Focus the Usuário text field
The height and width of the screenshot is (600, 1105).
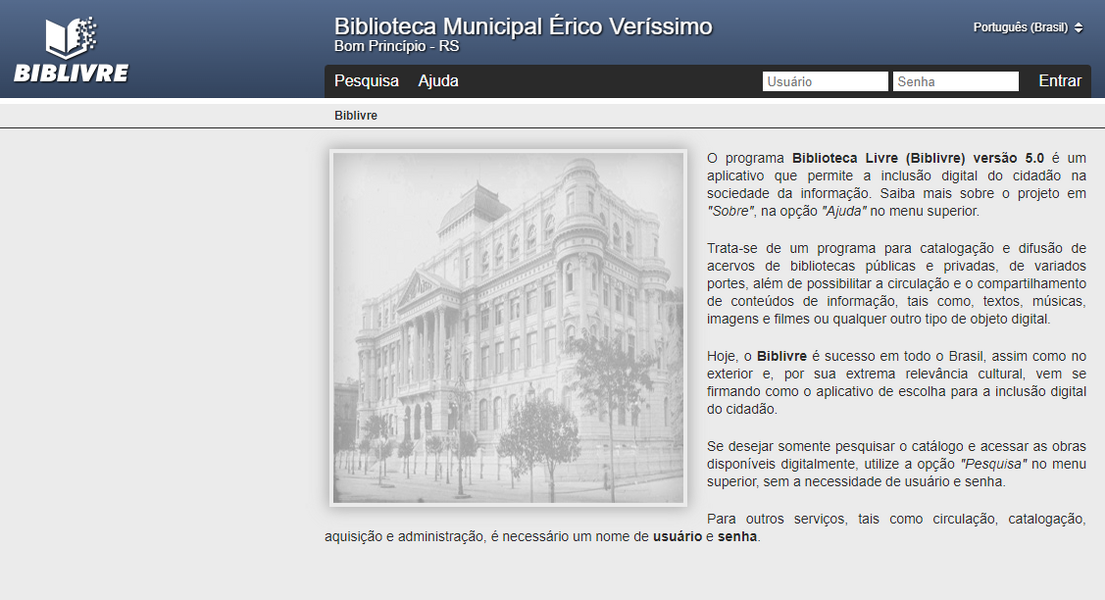pyautogui.click(x=824, y=81)
